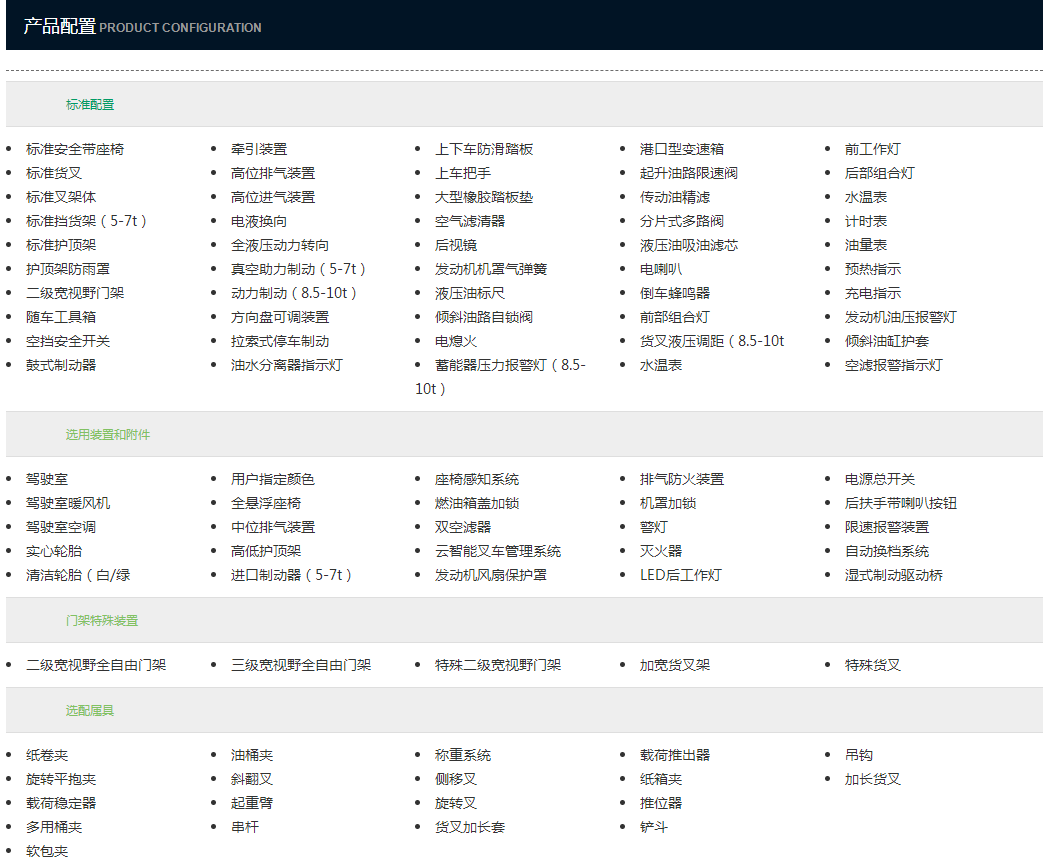The width and height of the screenshot is (1049, 866).
Task: Select the 门架特殊装置 section heading
Action: click(x=102, y=620)
